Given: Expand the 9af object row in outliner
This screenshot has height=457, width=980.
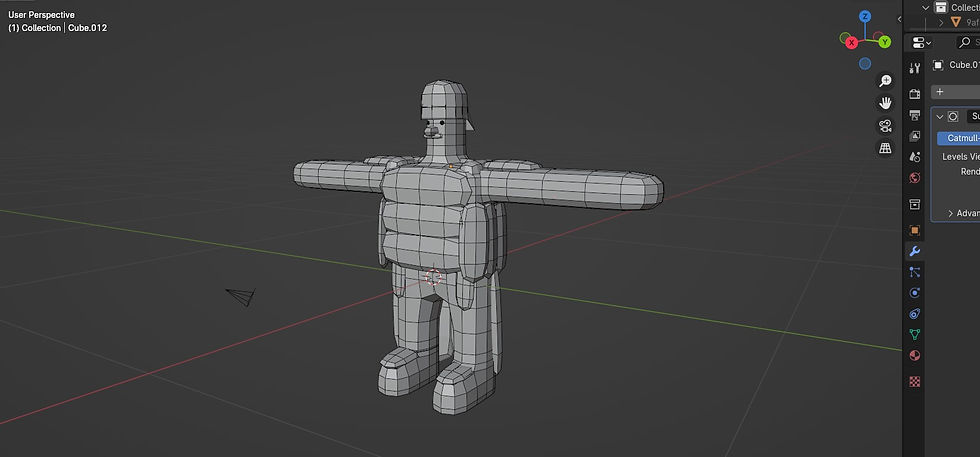Looking at the screenshot, I should pos(941,22).
